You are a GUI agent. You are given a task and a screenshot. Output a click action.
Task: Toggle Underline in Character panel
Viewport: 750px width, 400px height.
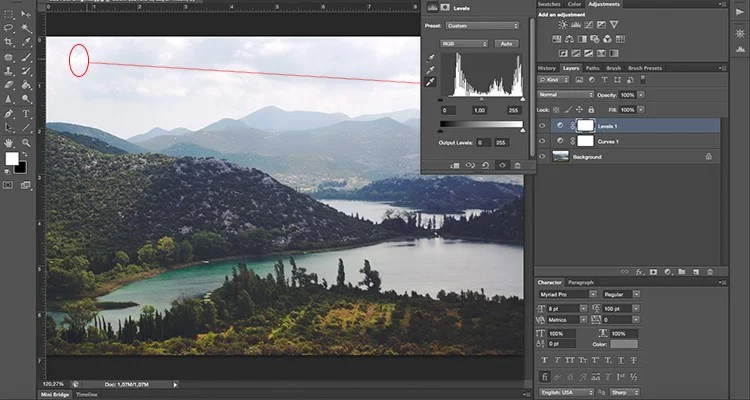tap(621, 360)
